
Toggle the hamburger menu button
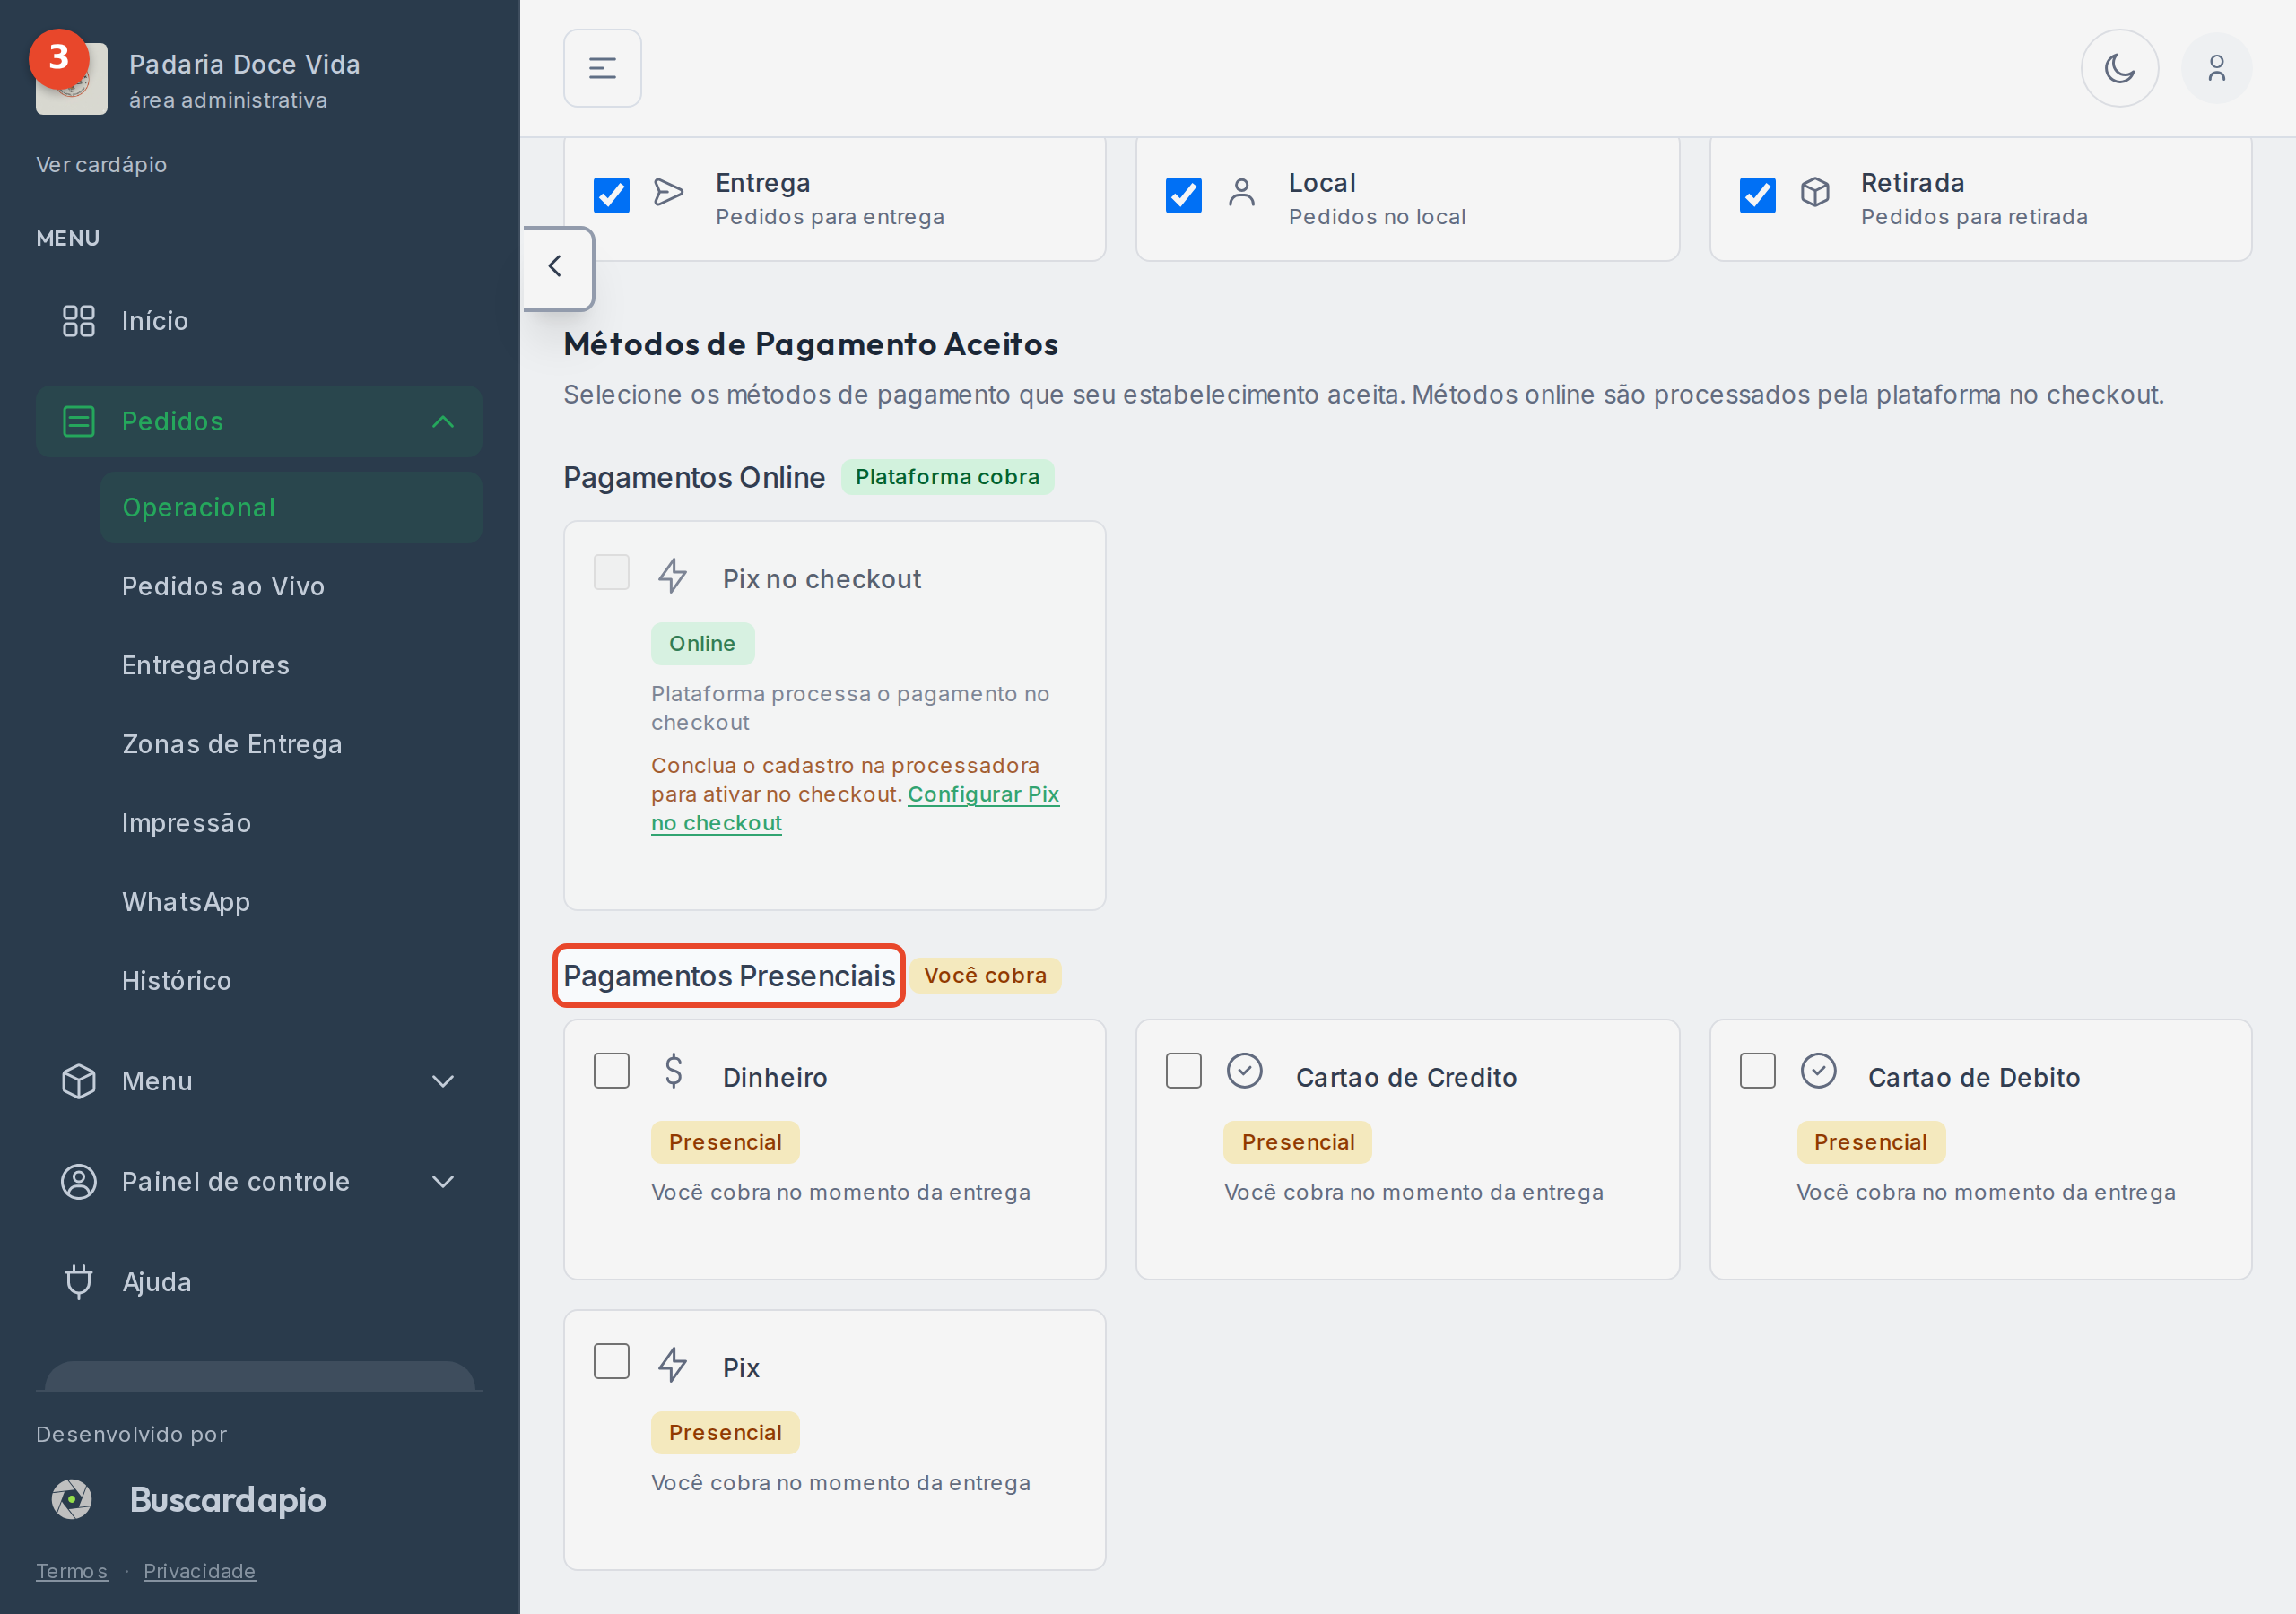tap(602, 68)
